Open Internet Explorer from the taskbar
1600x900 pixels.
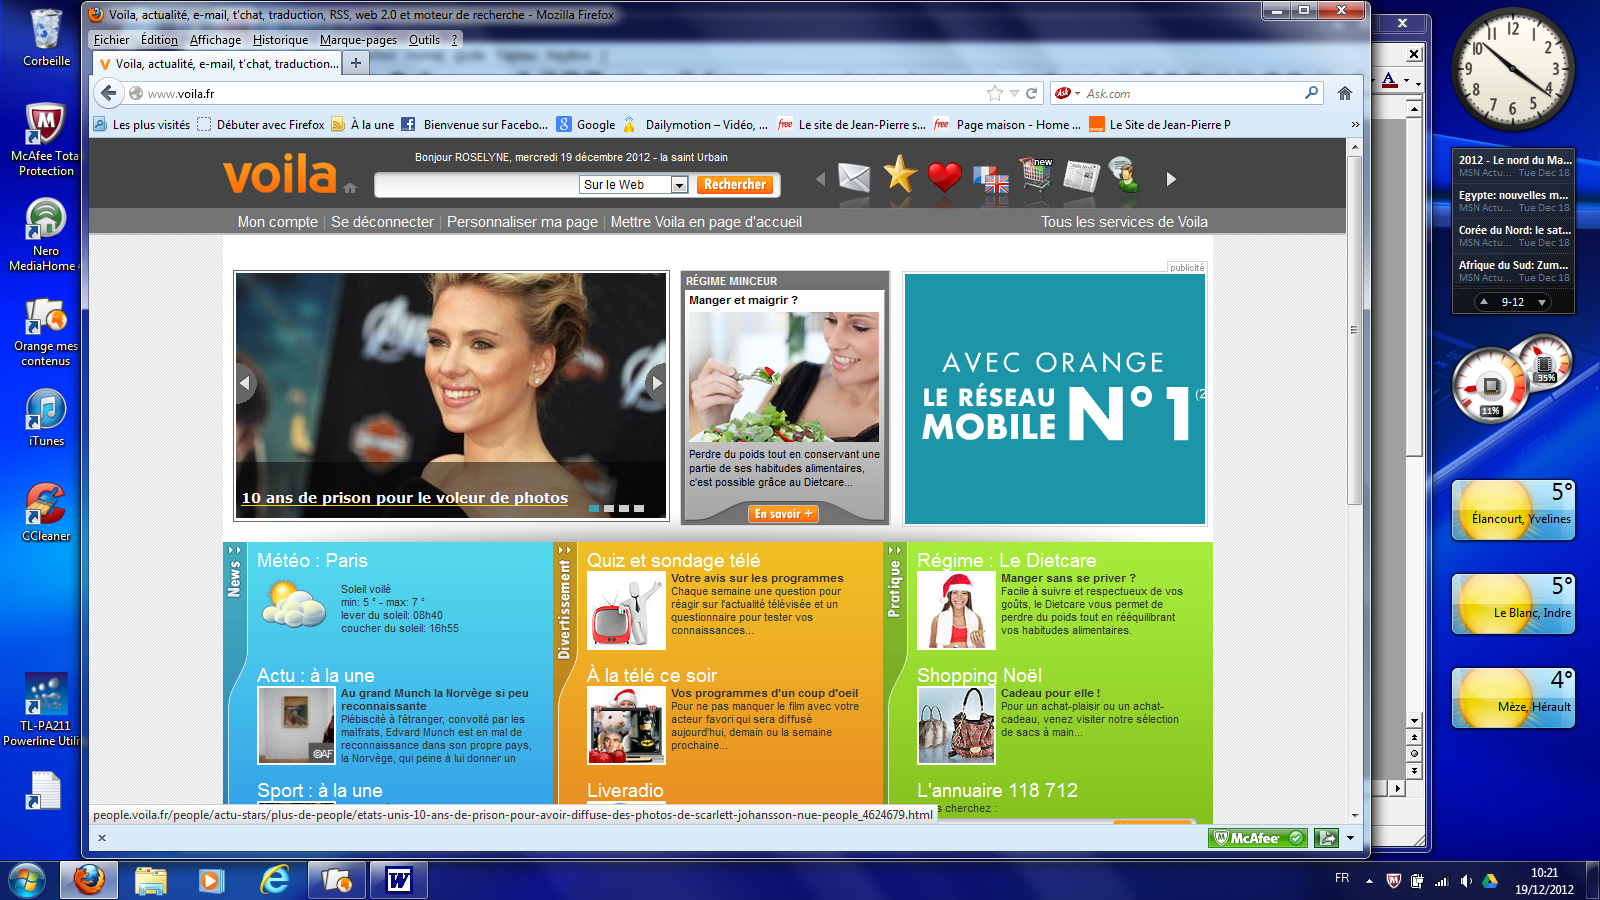274,880
